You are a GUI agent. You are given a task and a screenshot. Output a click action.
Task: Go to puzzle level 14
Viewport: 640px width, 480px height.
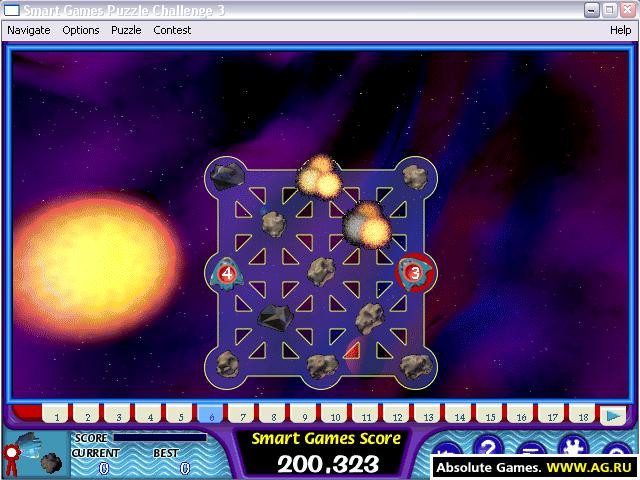(x=460, y=416)
